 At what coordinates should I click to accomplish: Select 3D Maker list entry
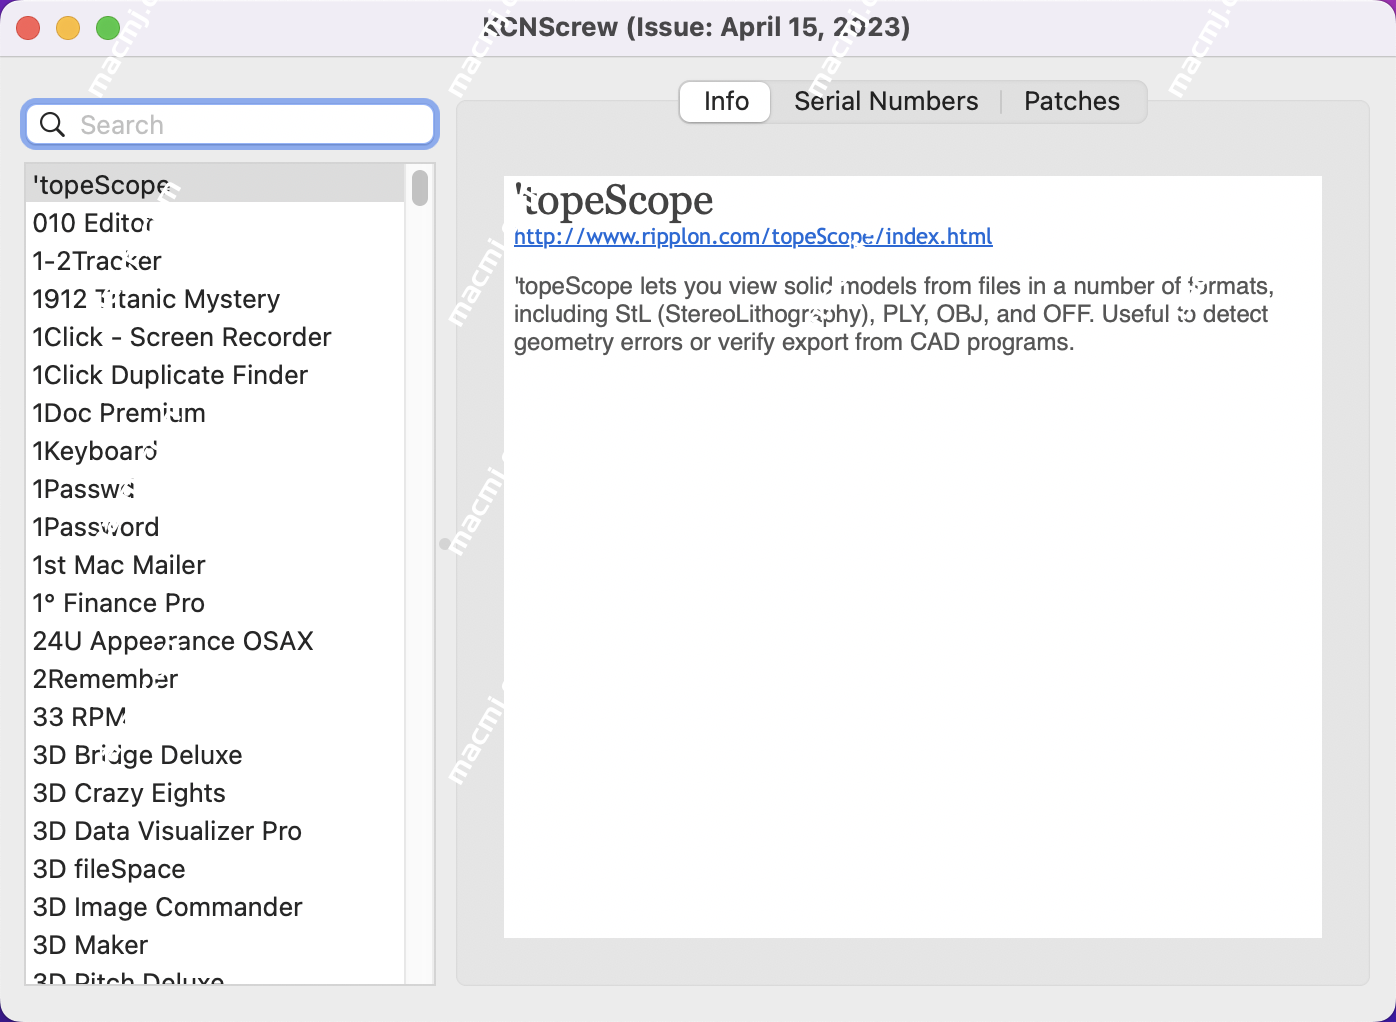tap(215, 945)
